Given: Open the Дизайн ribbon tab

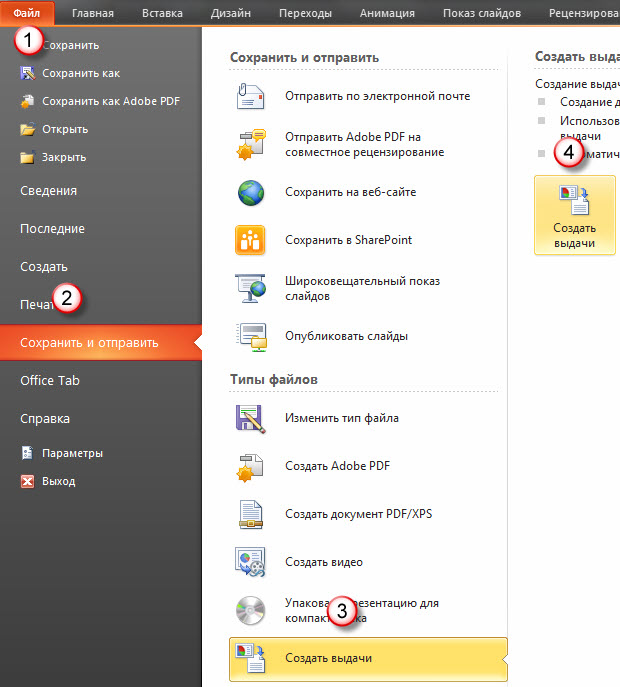Looking at the screenshot, I should 231,13.
